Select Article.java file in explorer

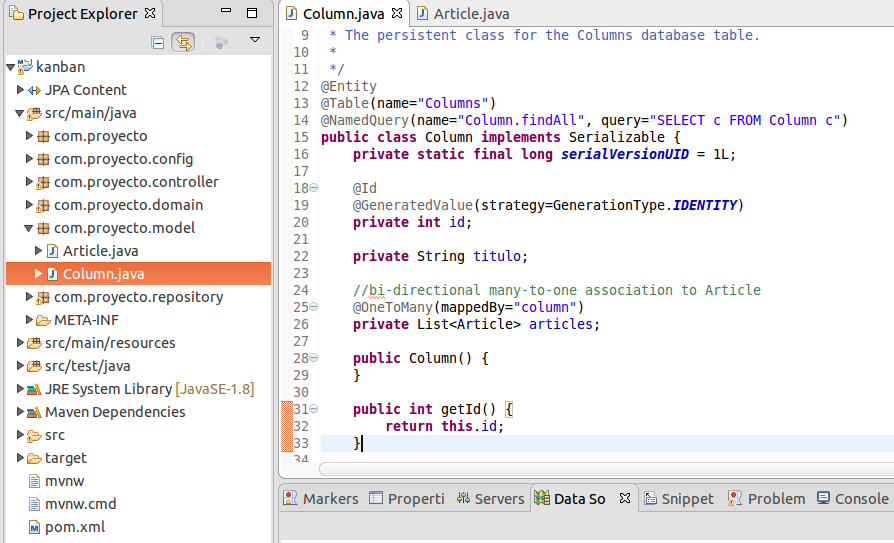(x=100, y=251)
